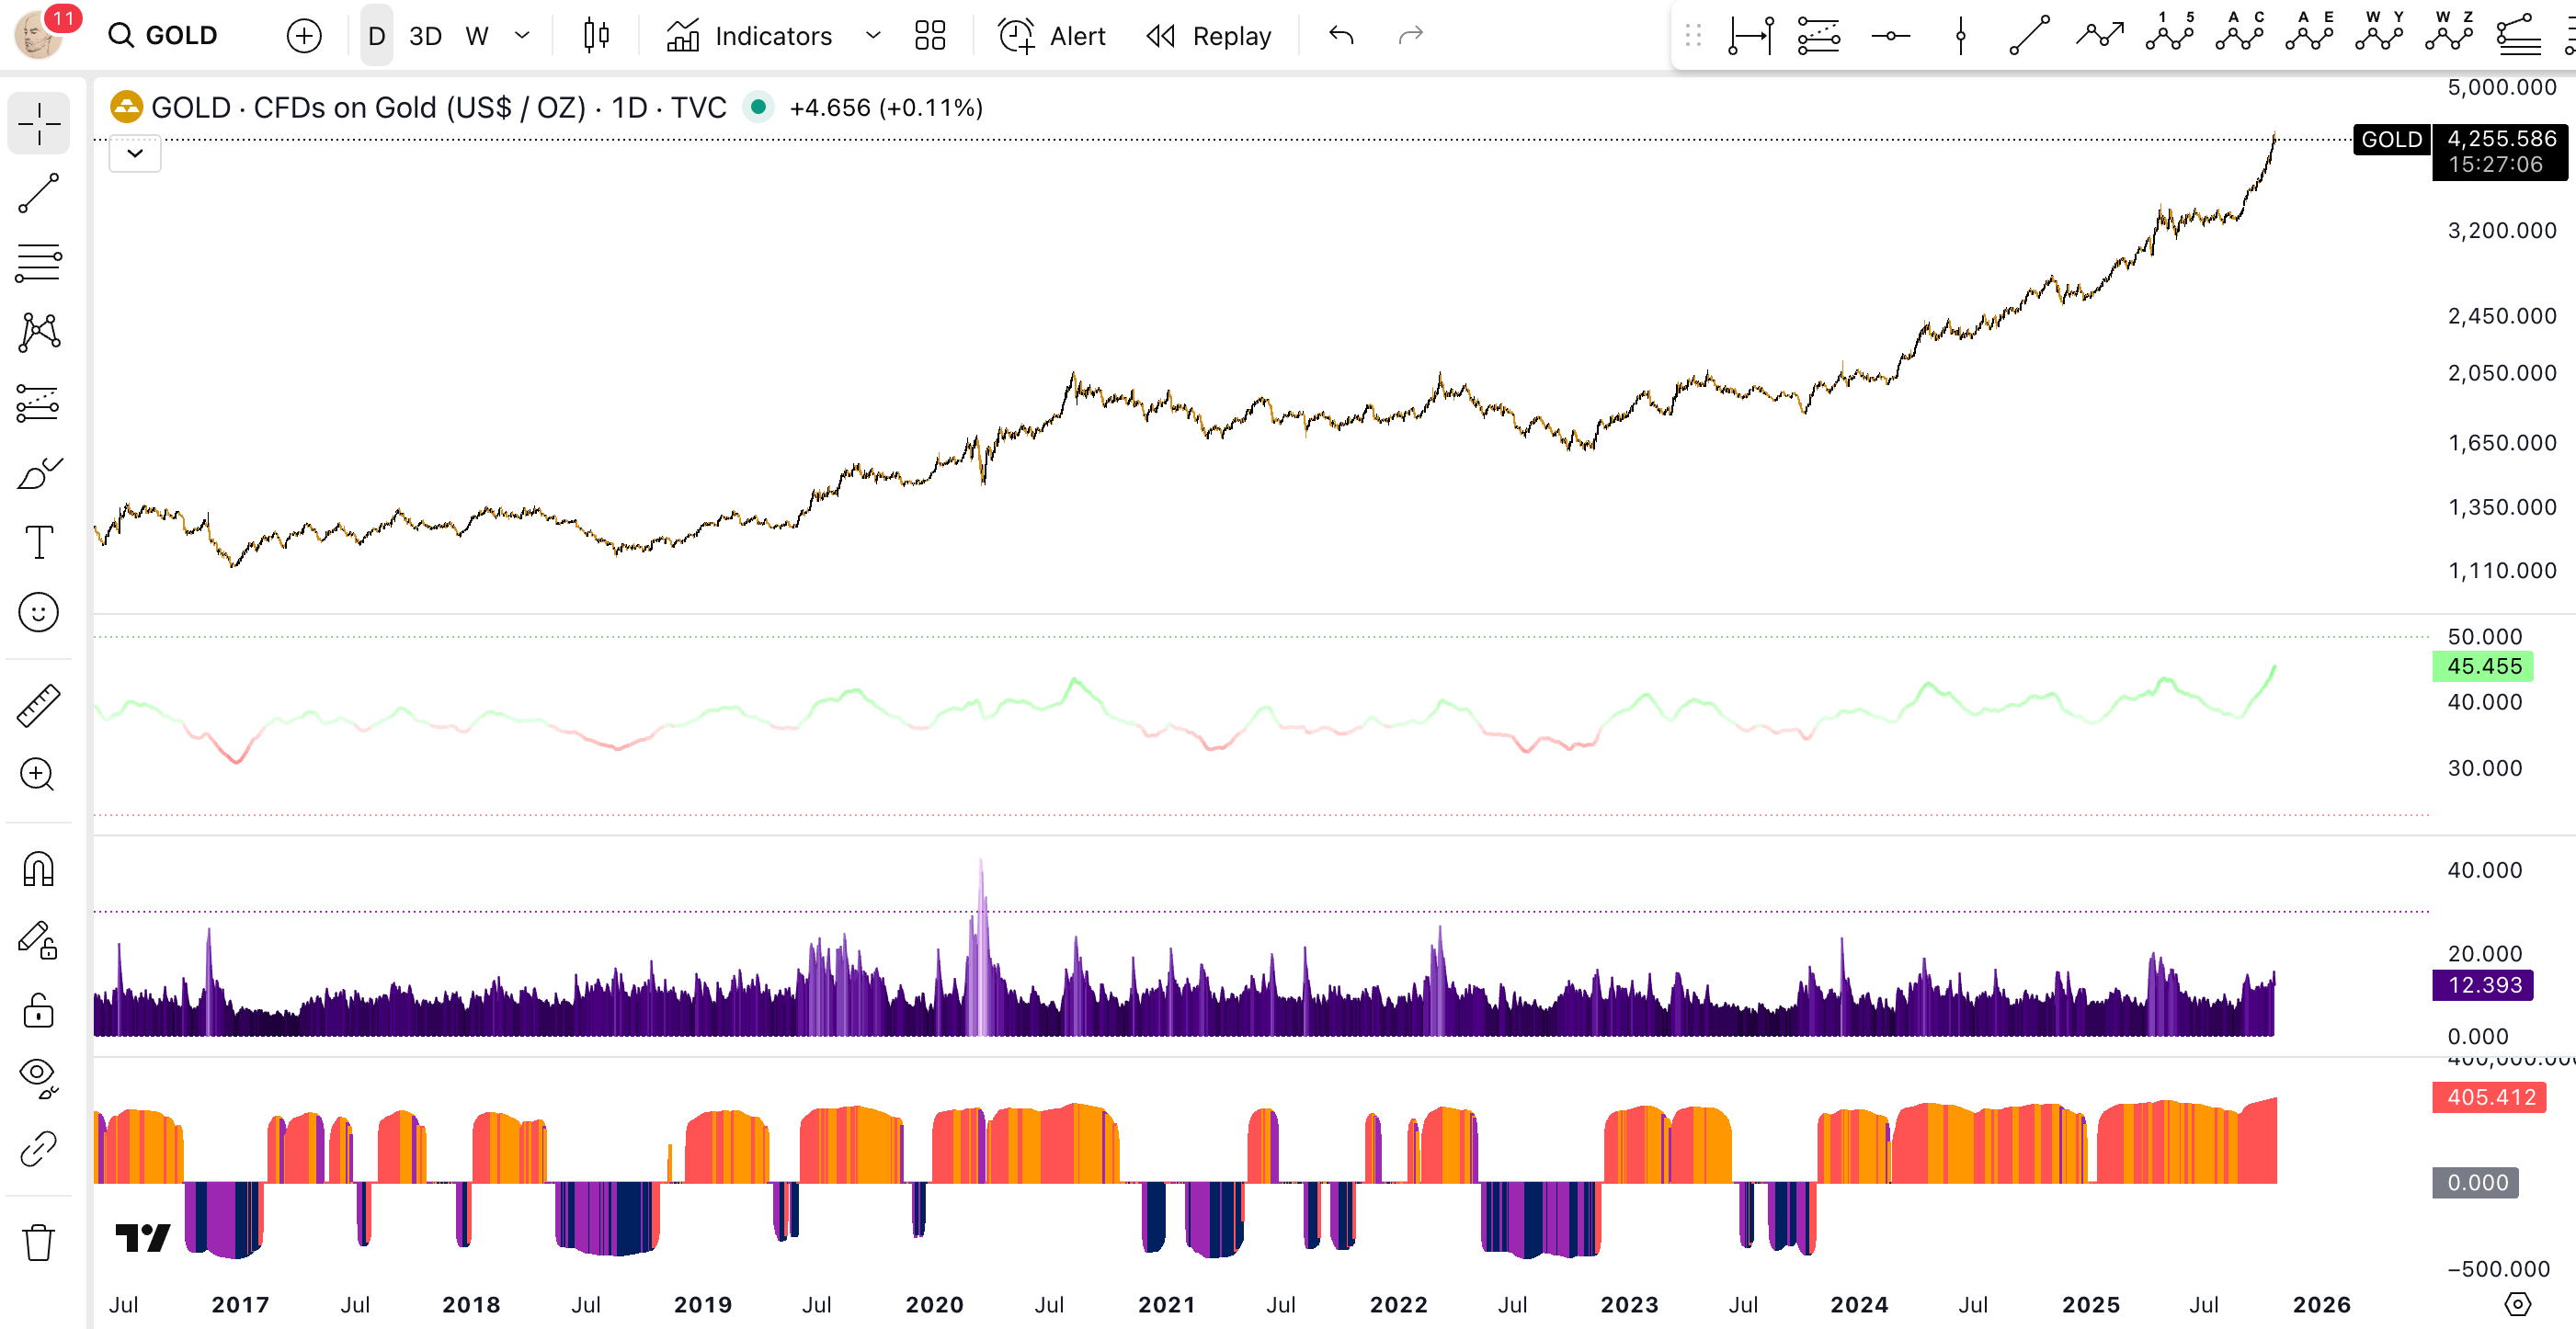This screenshot has height=1329, width=2576.
Task: Open the chart layout grid selector
Action: pos(929,36)
